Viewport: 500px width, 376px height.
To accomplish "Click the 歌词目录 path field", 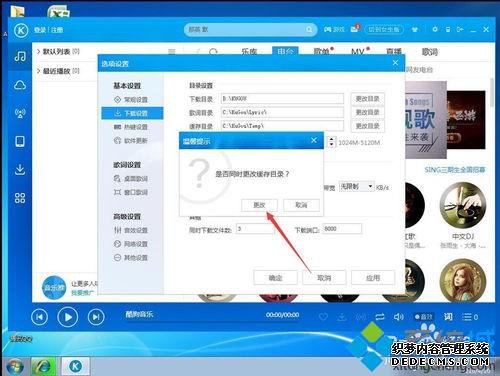I will click(x=282, y=112).
